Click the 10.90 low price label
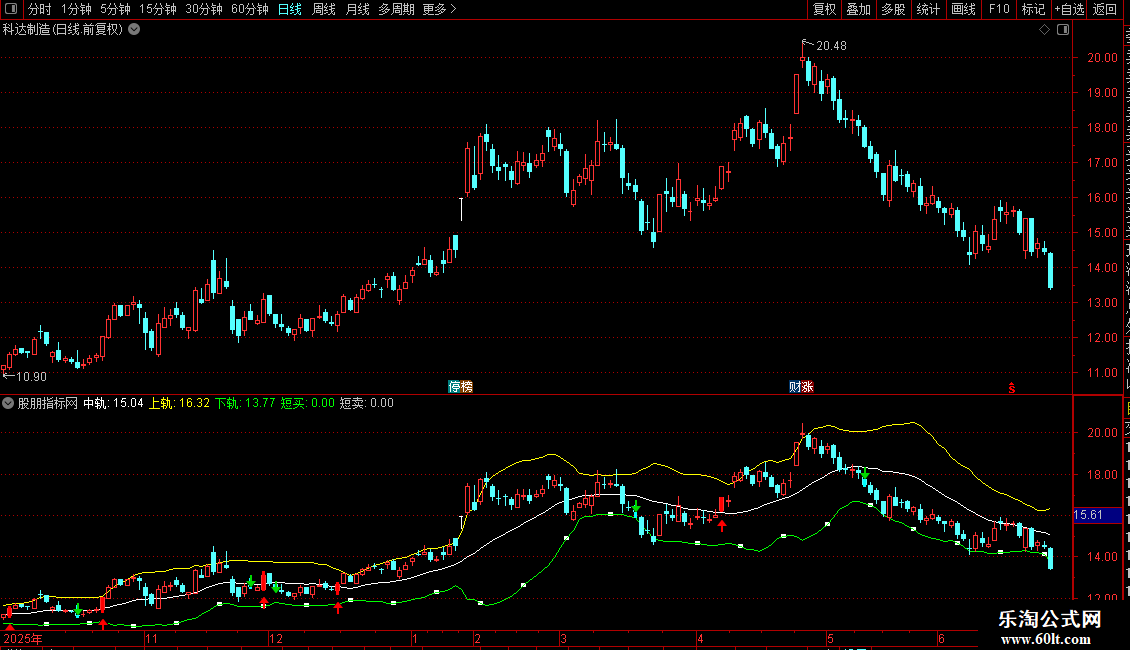Image resolution: width=1130 pixels, height=650 pixels. (31, 377)
